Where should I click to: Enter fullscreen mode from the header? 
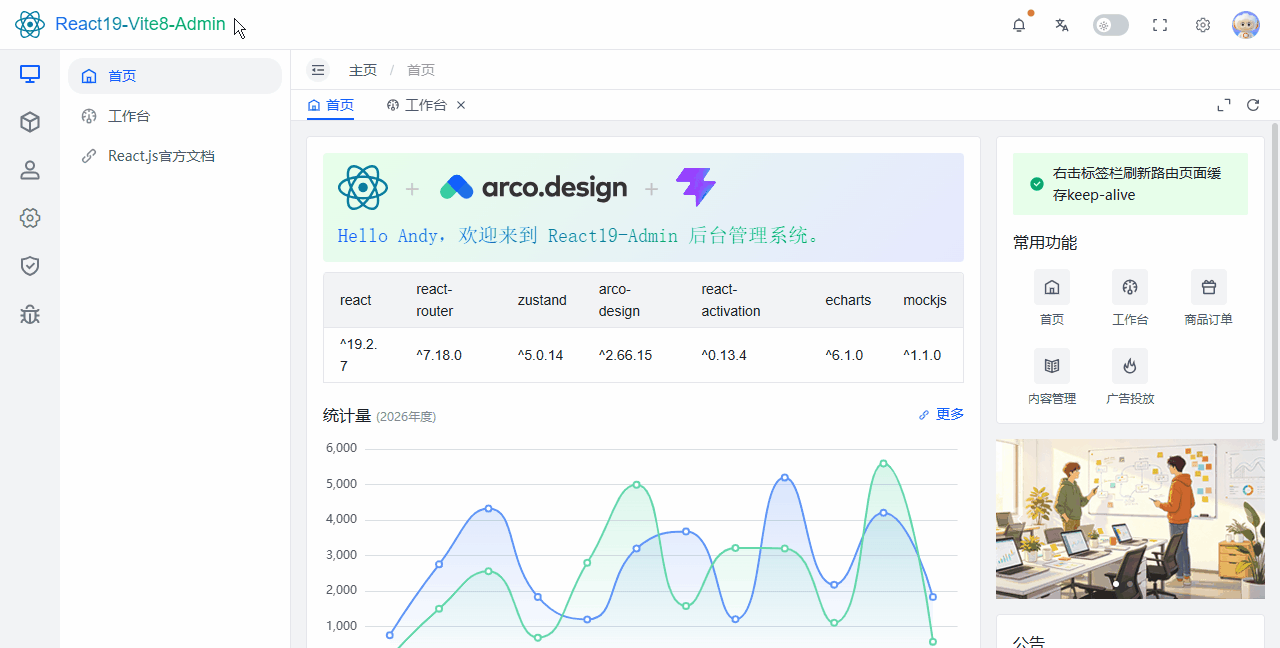pyautogui.click(x=1160, y=25)
